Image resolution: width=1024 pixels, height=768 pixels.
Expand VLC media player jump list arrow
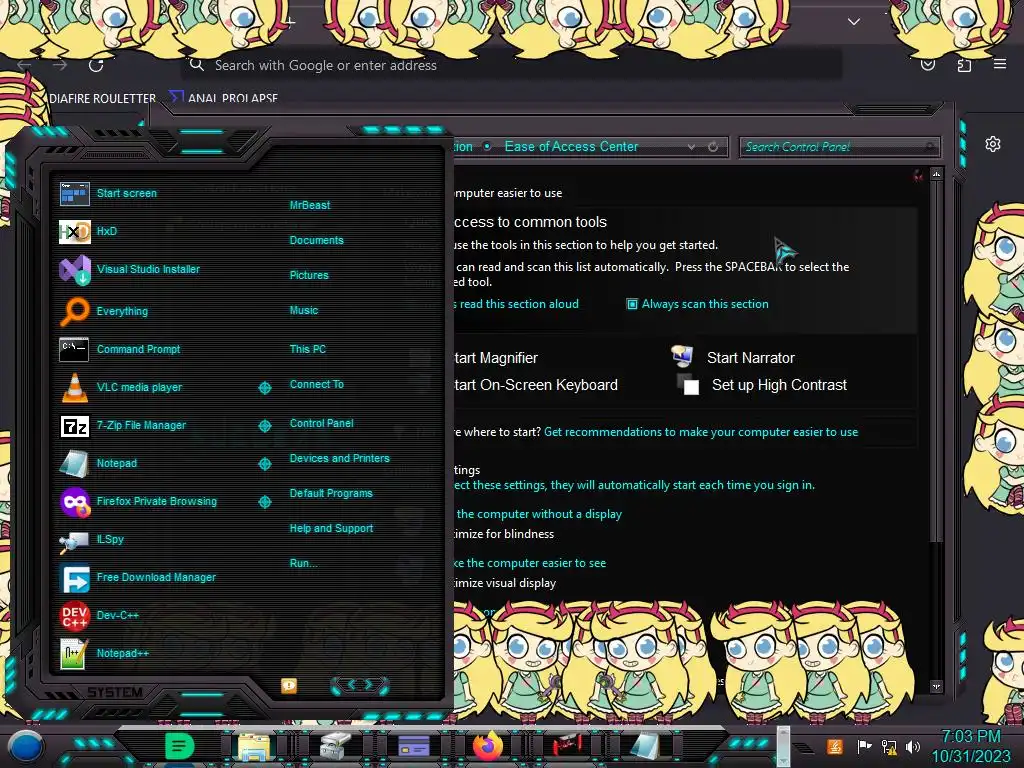pyautogui.click(x=264, y=388)
